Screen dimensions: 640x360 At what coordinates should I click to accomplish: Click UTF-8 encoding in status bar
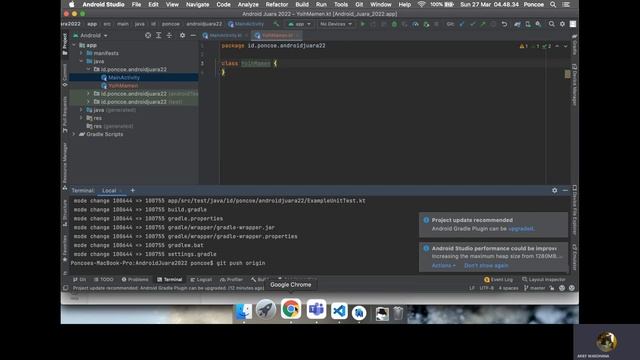coord(487,288)
